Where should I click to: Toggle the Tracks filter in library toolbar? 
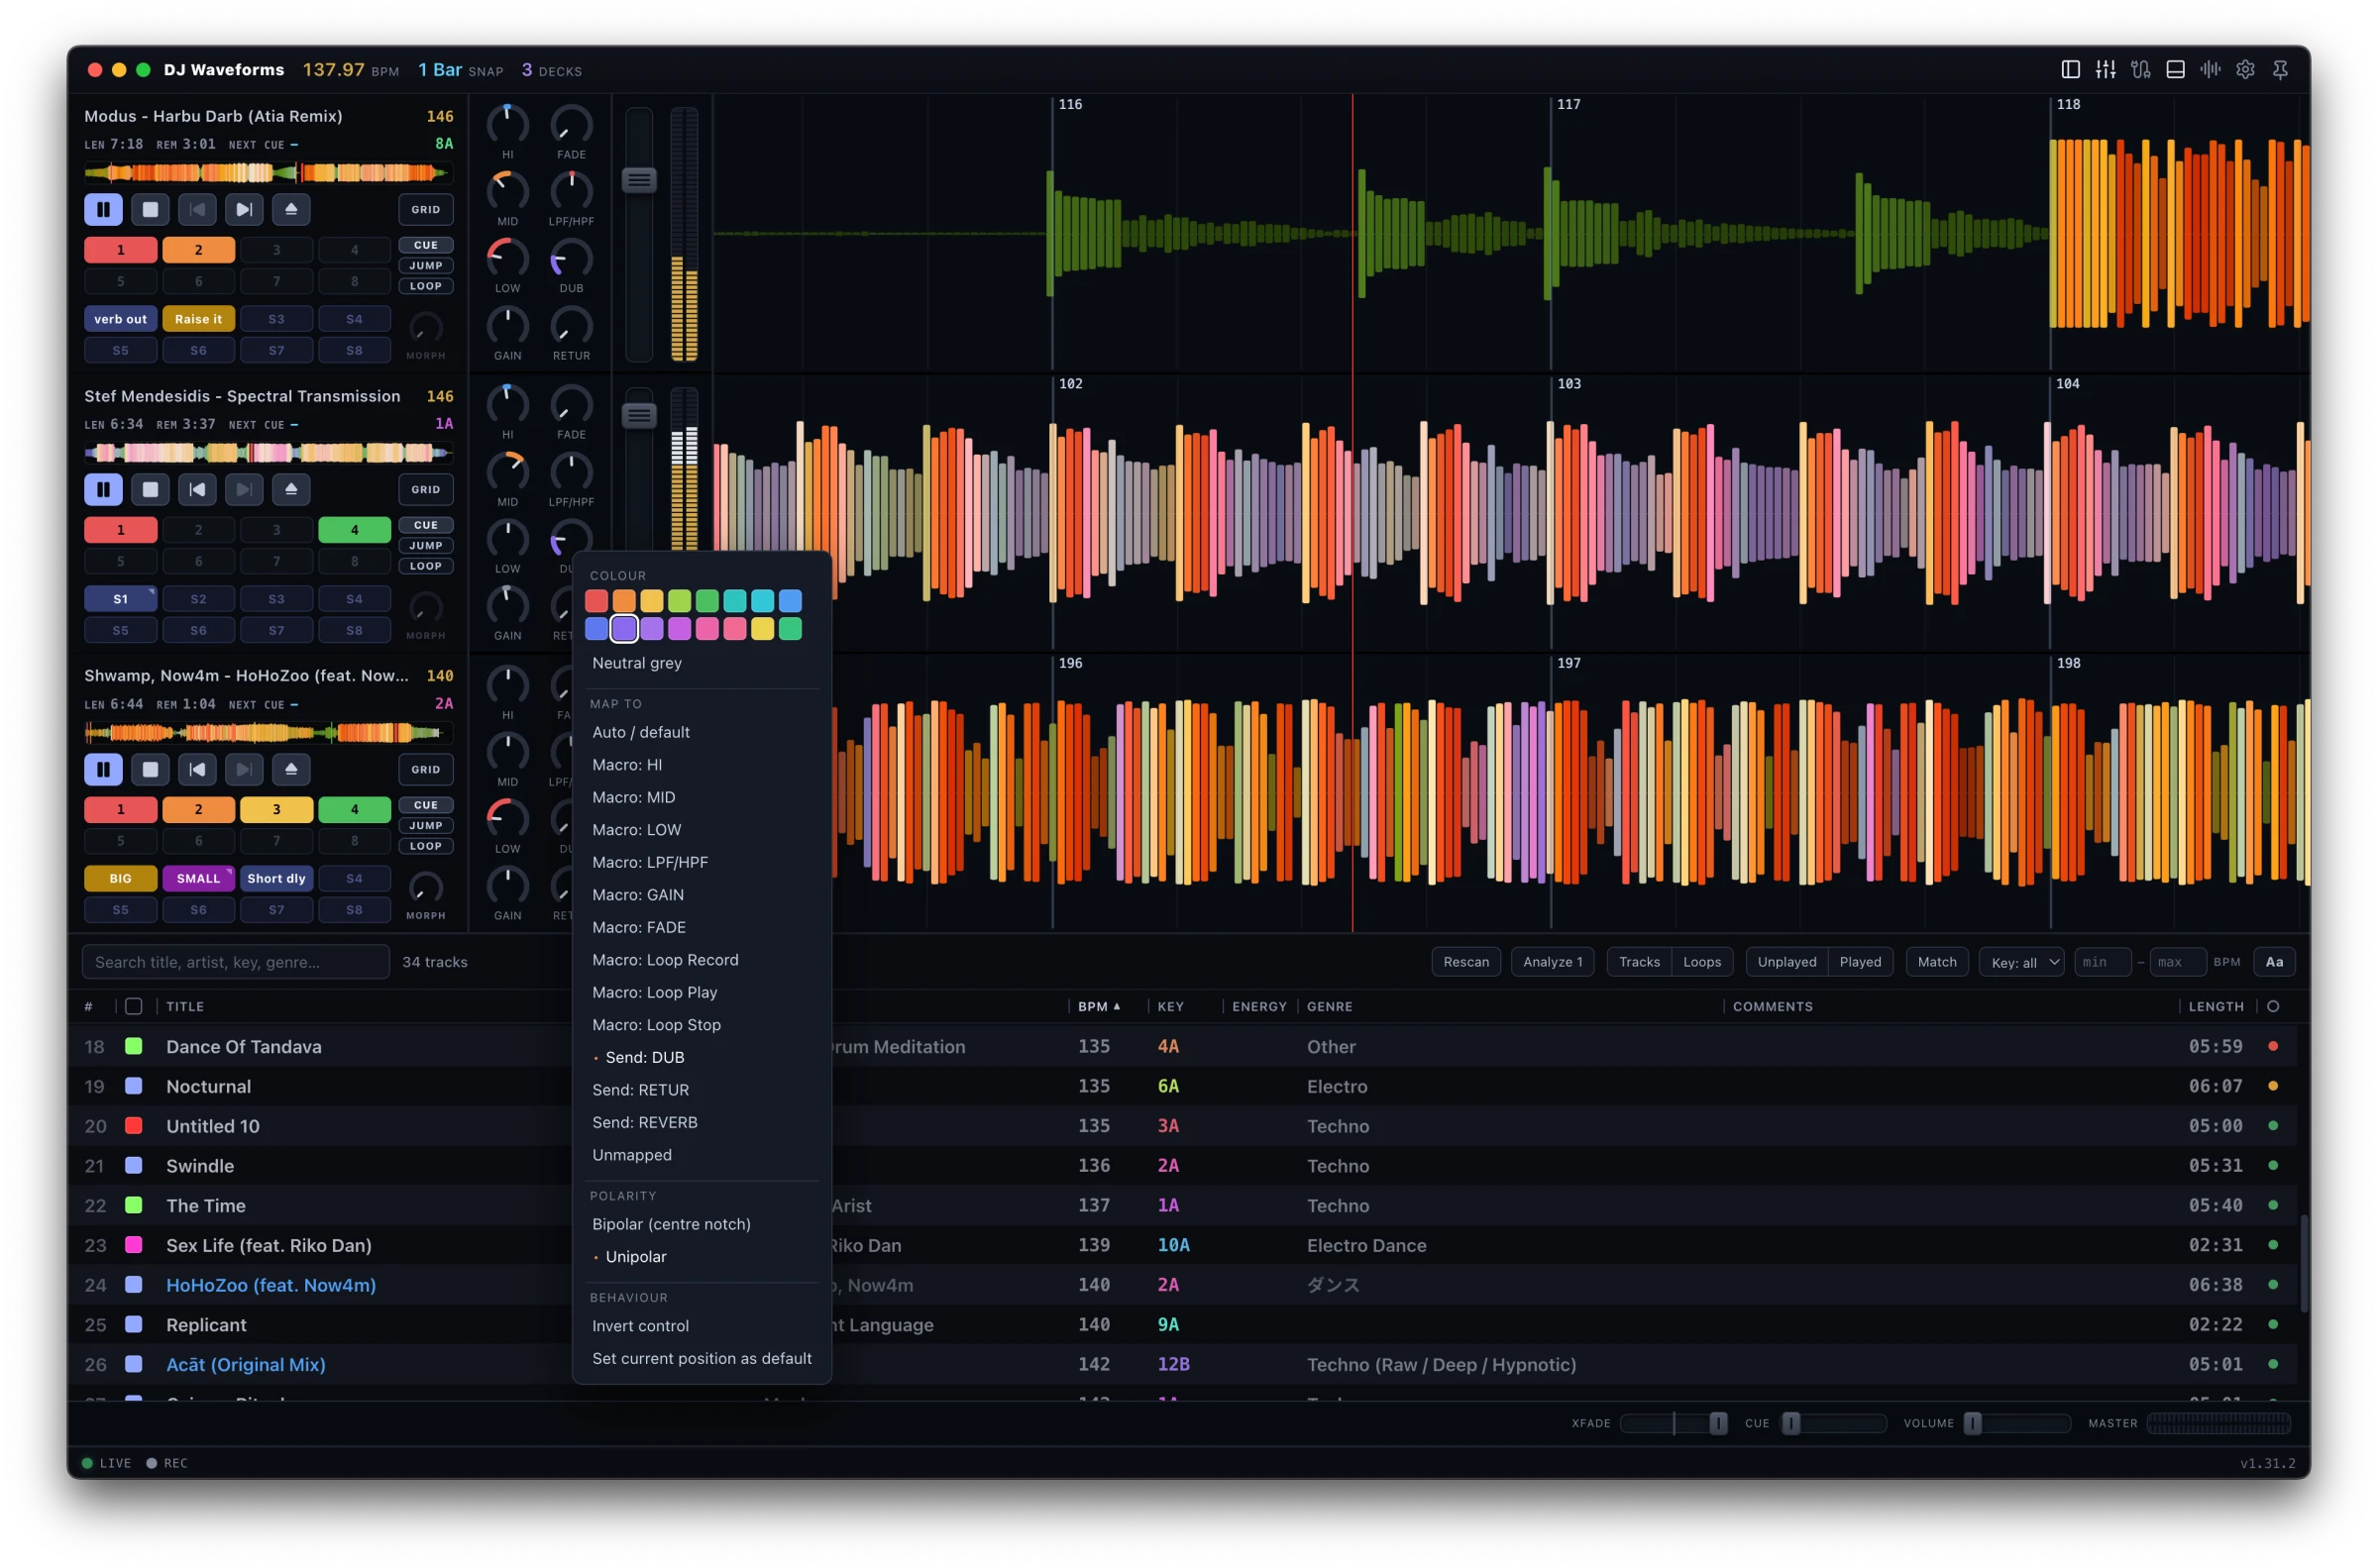(1639, 961)
